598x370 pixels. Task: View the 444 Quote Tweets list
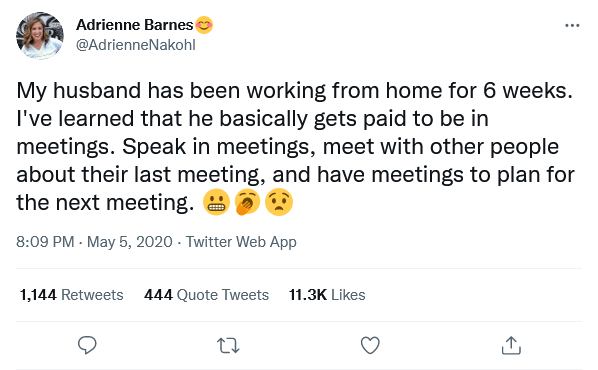206,295
